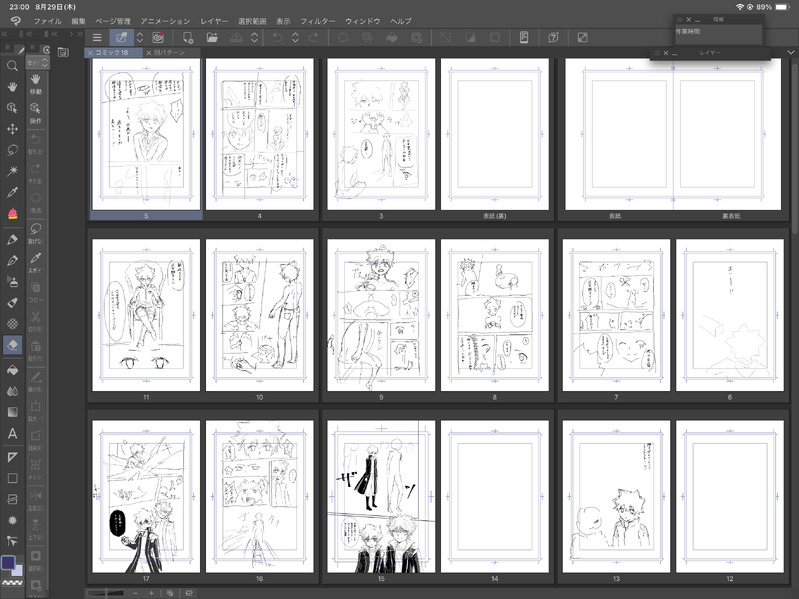
Task: Select the Operation object tool
Action: click(x=12, y=108)
